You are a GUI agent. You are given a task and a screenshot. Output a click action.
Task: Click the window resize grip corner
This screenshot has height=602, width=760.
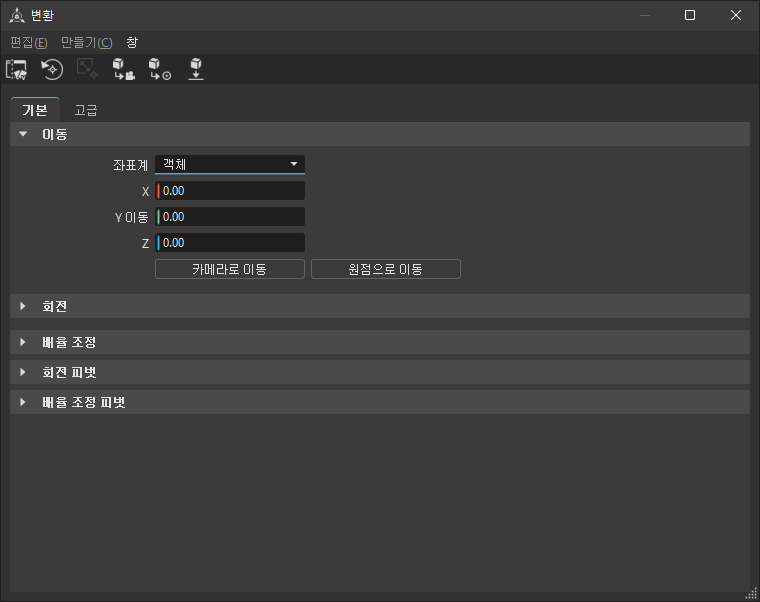(x=752, y=594)
